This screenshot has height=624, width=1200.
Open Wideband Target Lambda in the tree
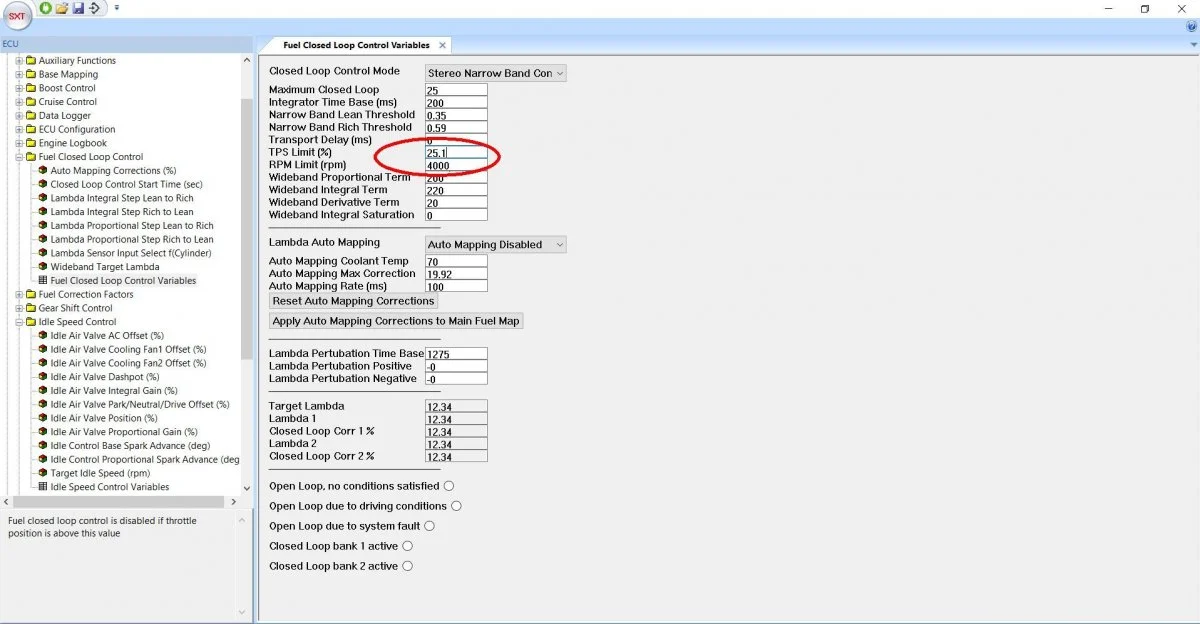coord(104,267)
